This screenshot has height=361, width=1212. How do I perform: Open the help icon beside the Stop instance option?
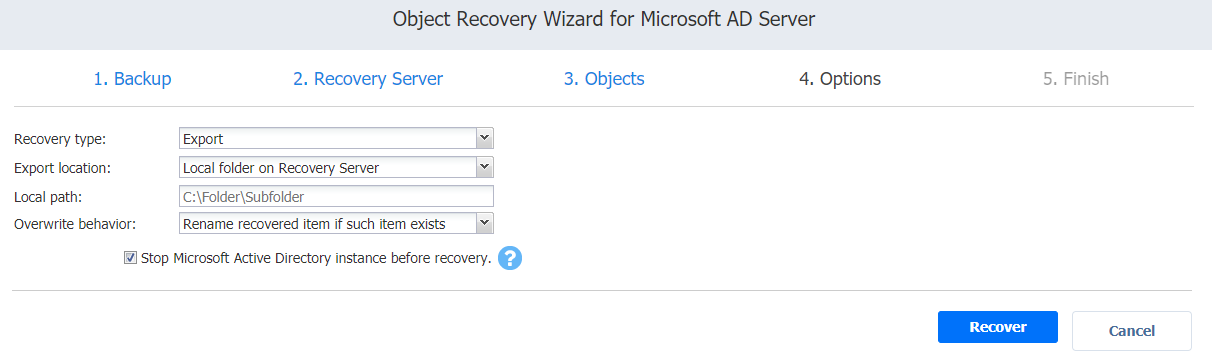[x=510, y=259]
